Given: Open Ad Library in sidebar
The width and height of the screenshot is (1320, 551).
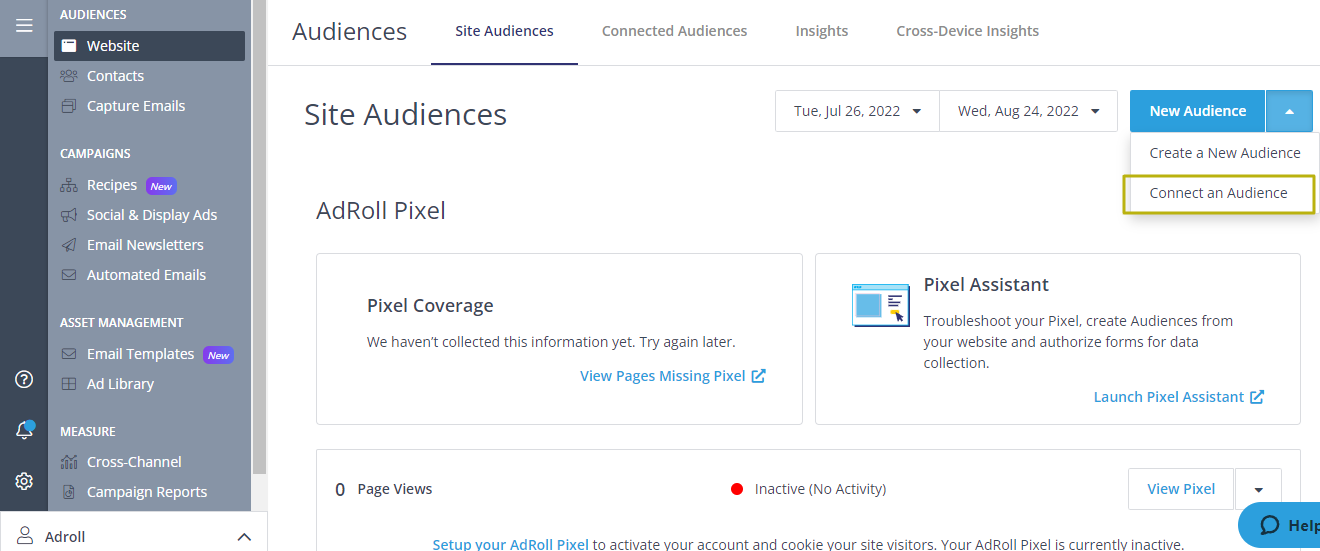Looking at the screenshot, I should pyautogui.click(x=120, y=384).
